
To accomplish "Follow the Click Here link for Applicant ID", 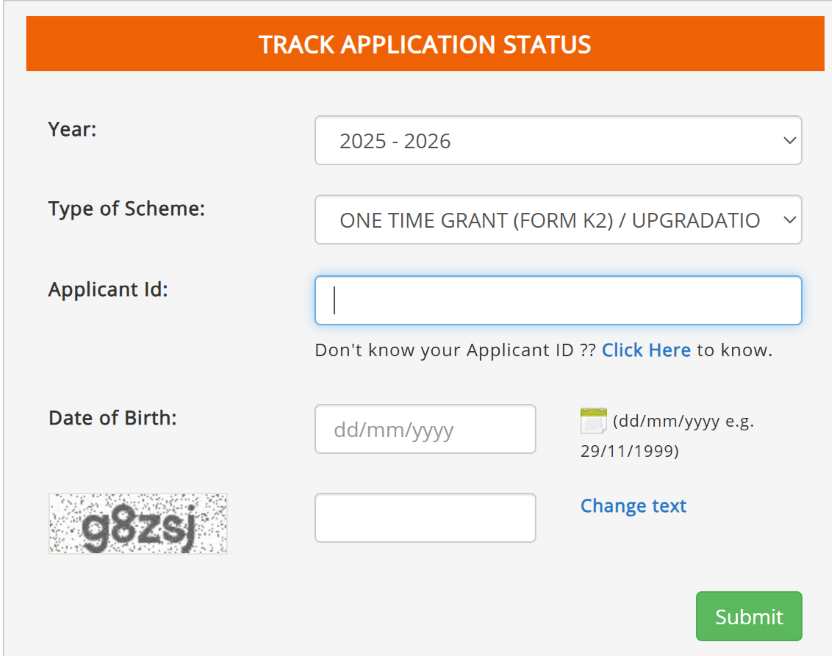I will coord(646,350).
